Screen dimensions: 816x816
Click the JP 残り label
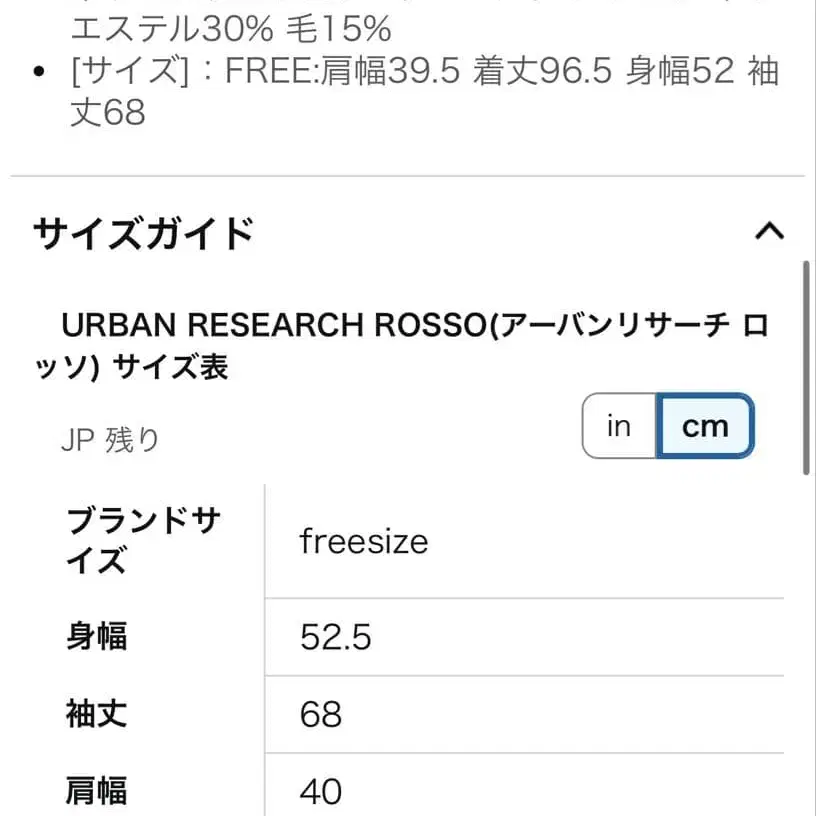point(110,440)
